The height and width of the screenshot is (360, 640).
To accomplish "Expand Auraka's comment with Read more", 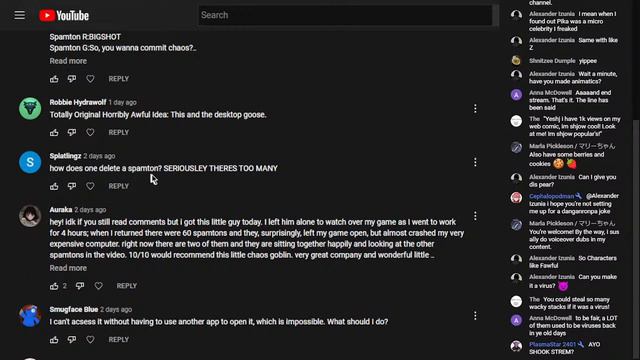I will coord(68,268).
